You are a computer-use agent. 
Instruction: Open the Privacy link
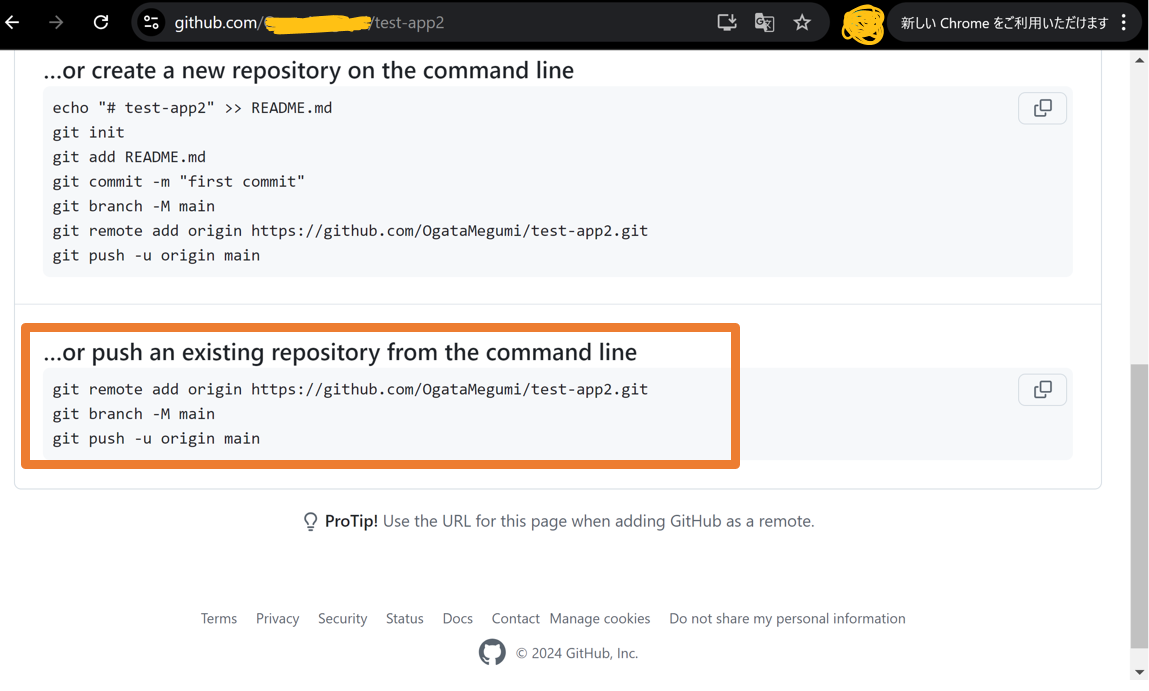click(x=277, y=618)
